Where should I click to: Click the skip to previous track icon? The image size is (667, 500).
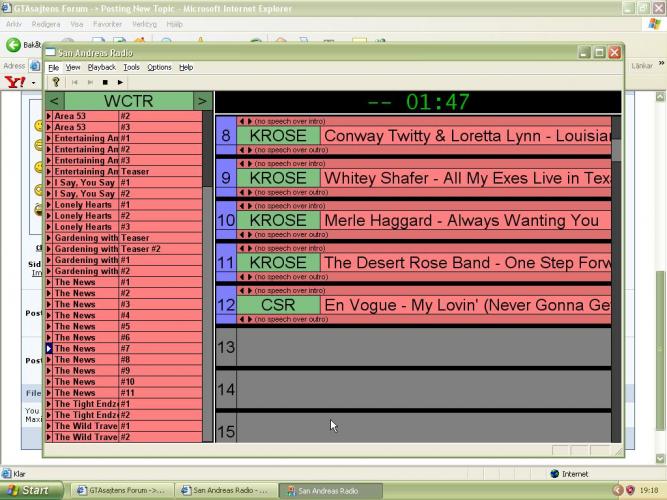[x=75, y=83]
